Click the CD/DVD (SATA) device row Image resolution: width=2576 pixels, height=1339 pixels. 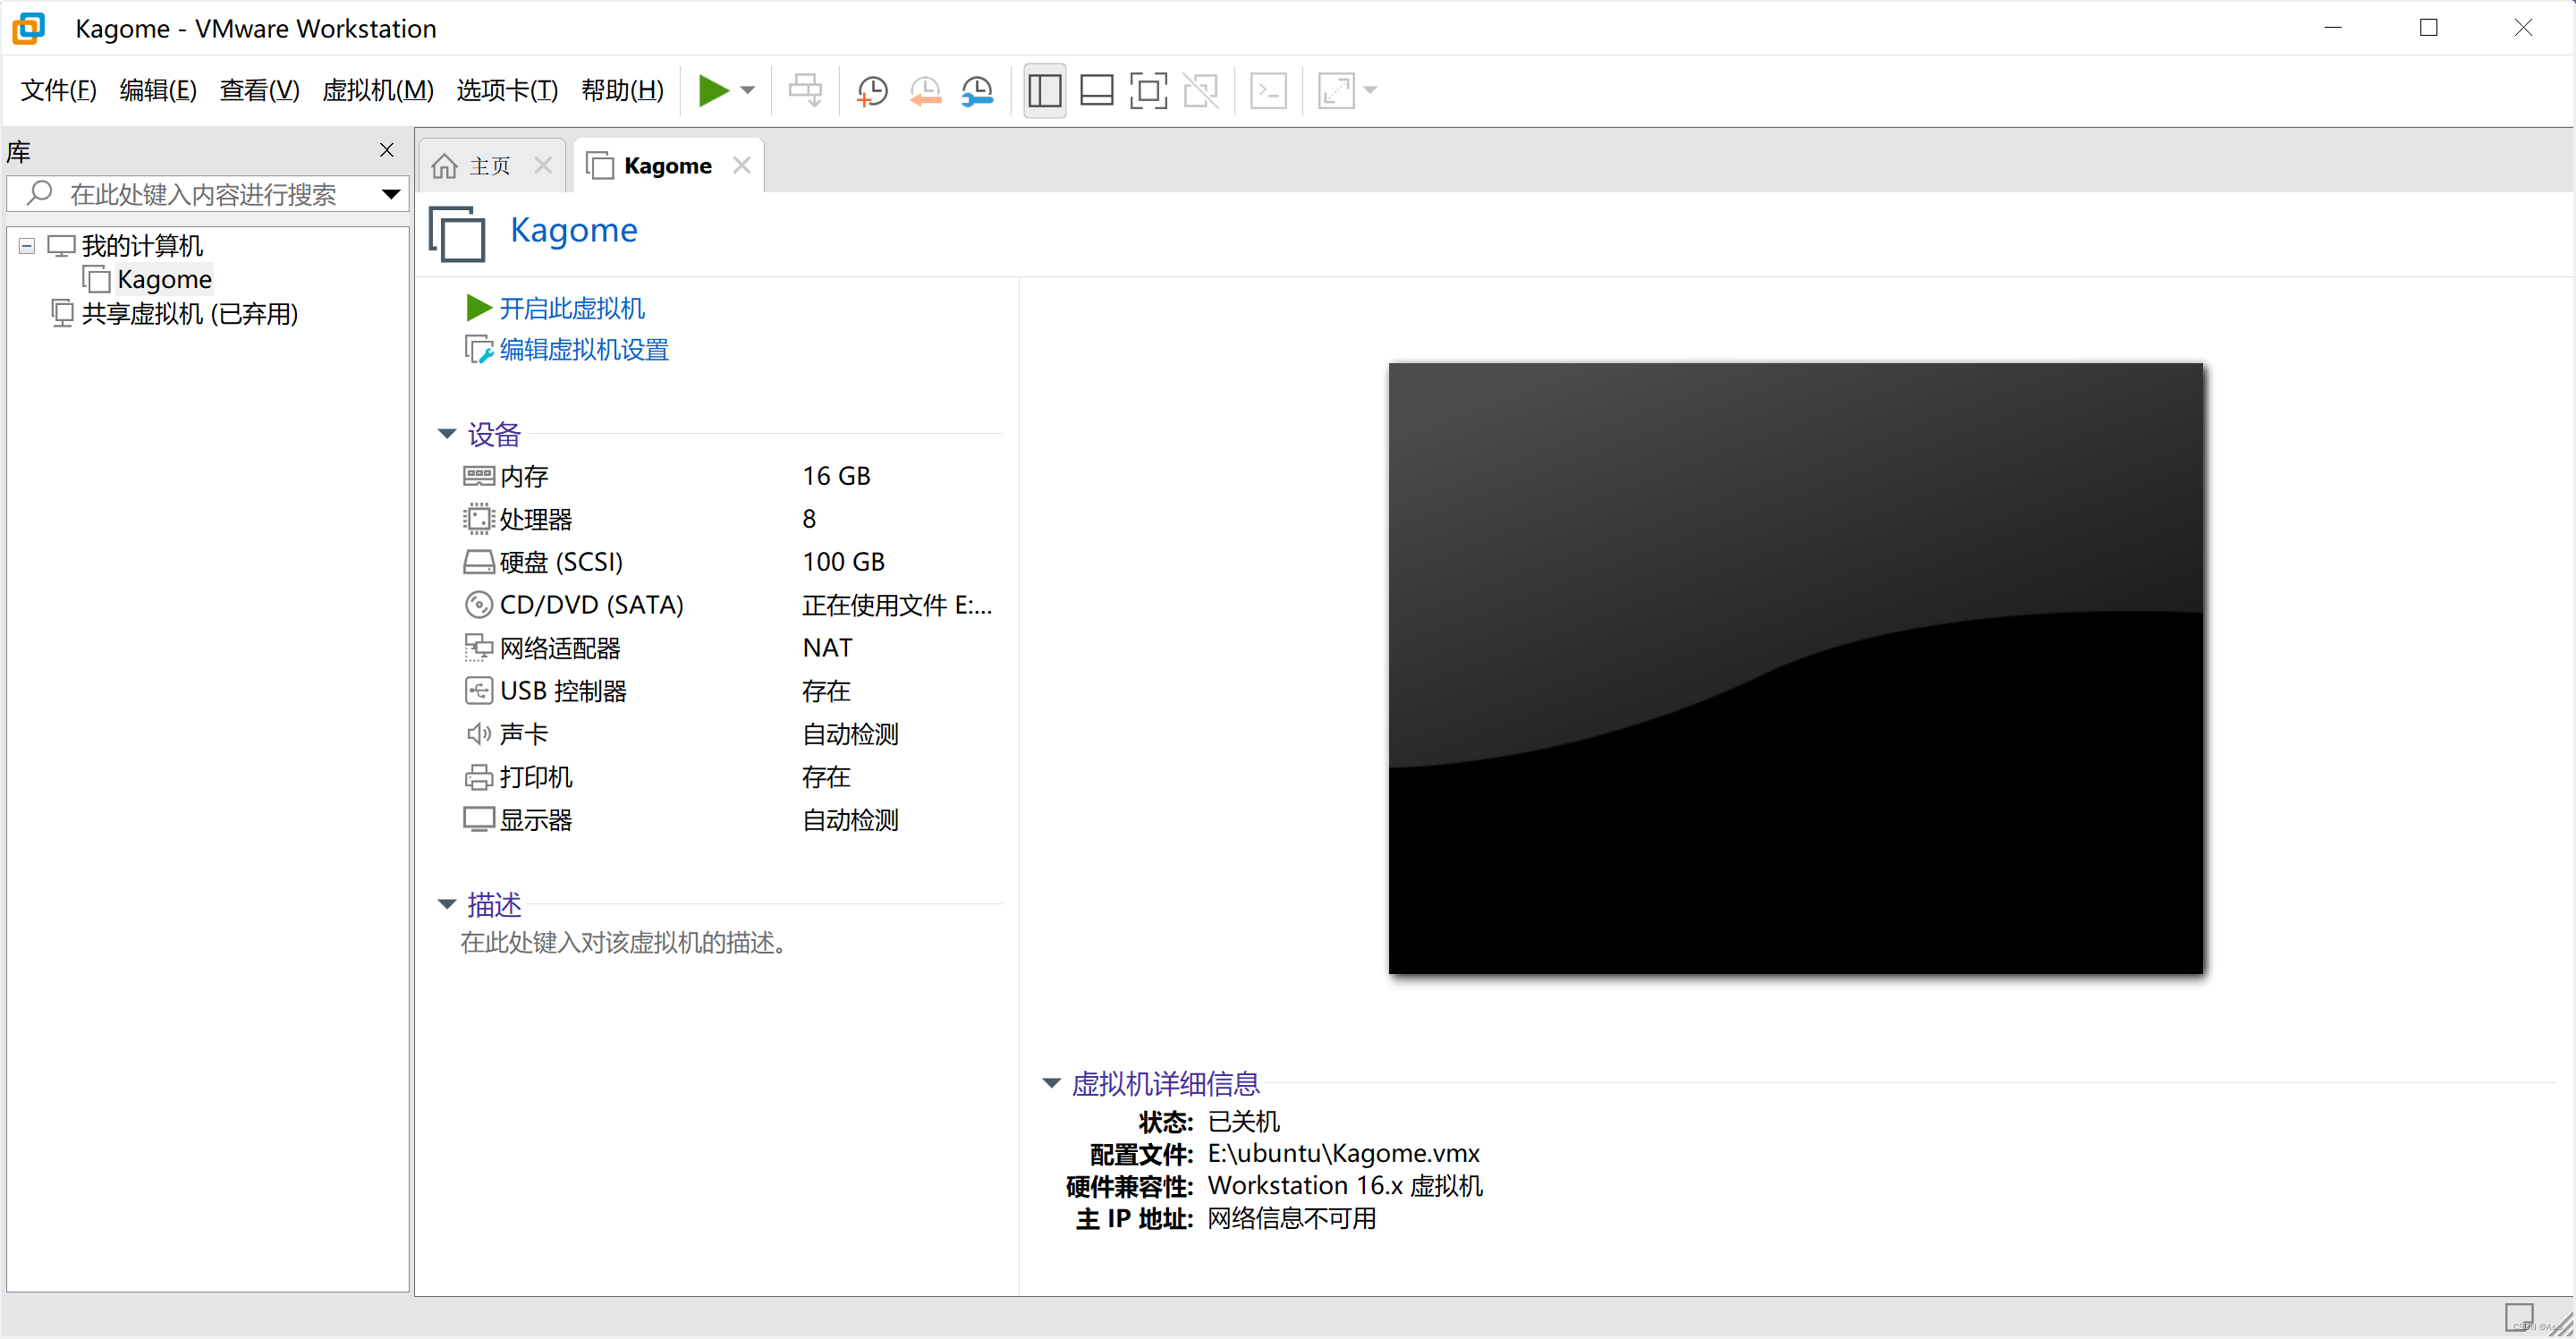730,606
